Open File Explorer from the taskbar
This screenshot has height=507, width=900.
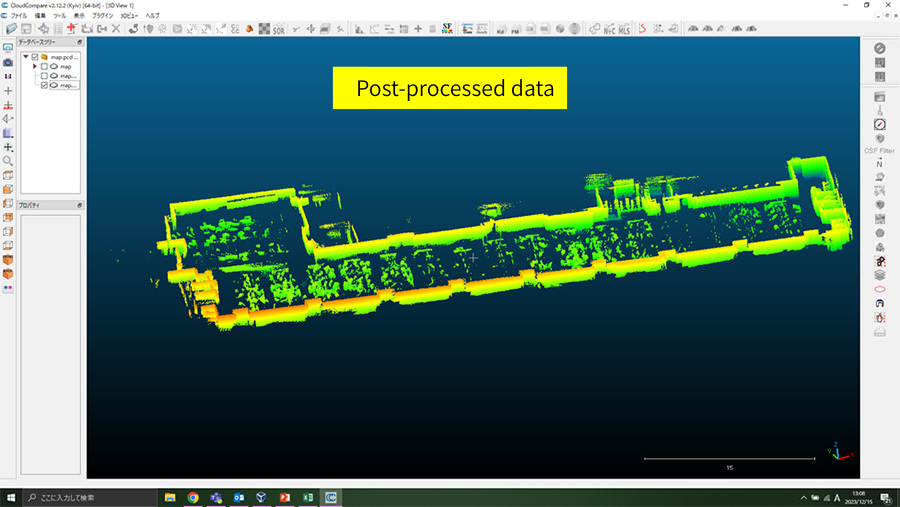tap(170, 498)
